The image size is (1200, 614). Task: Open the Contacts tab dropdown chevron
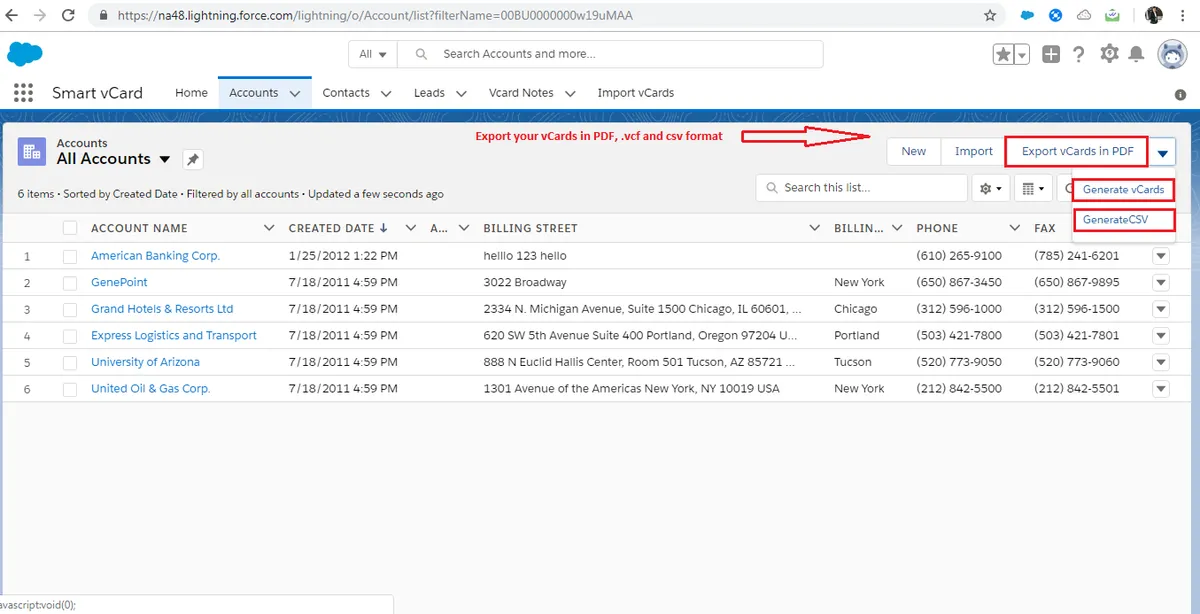(x=387, y=93)
